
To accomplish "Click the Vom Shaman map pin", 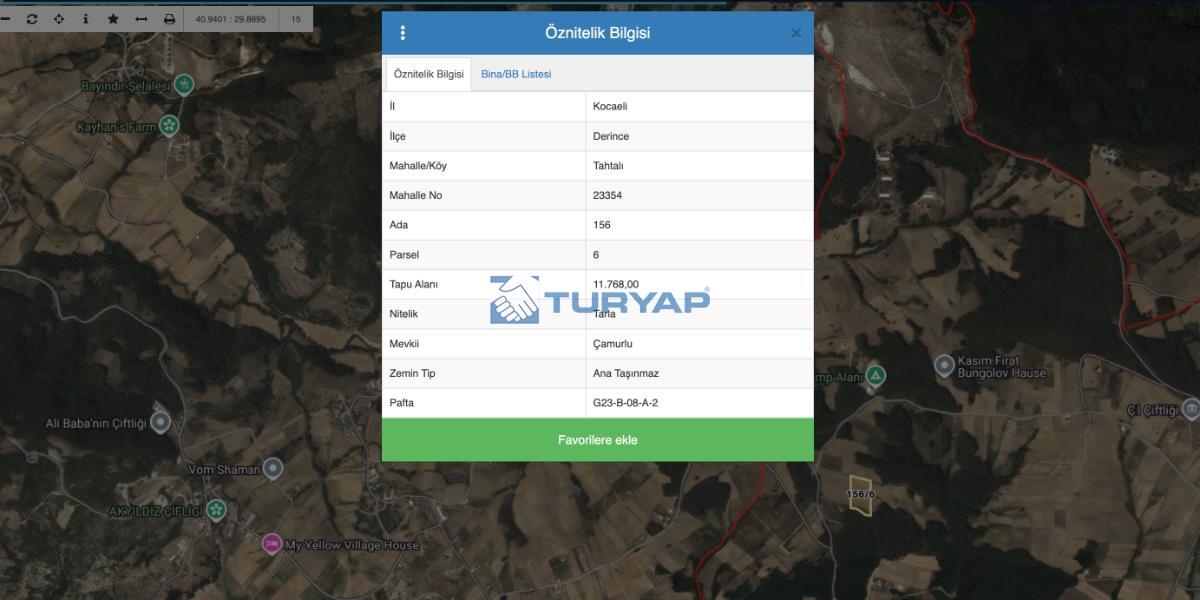I will (x=274, y=468).
